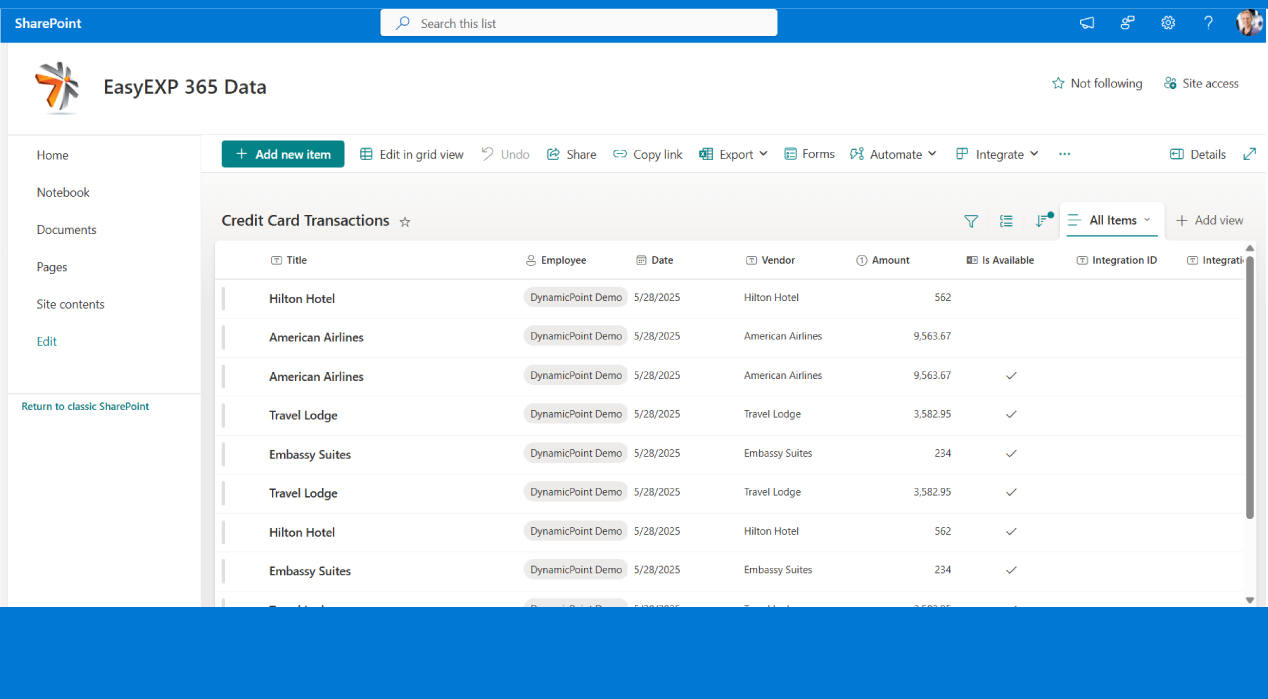Open Documents in the left navigation
Viewport: 1268px width, 699px height.
67,229
